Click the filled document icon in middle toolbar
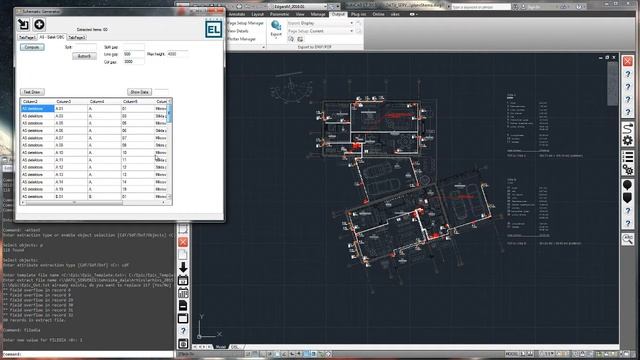Image resolution: width=640 pixels, height=360 pixels. coord(183,305)
